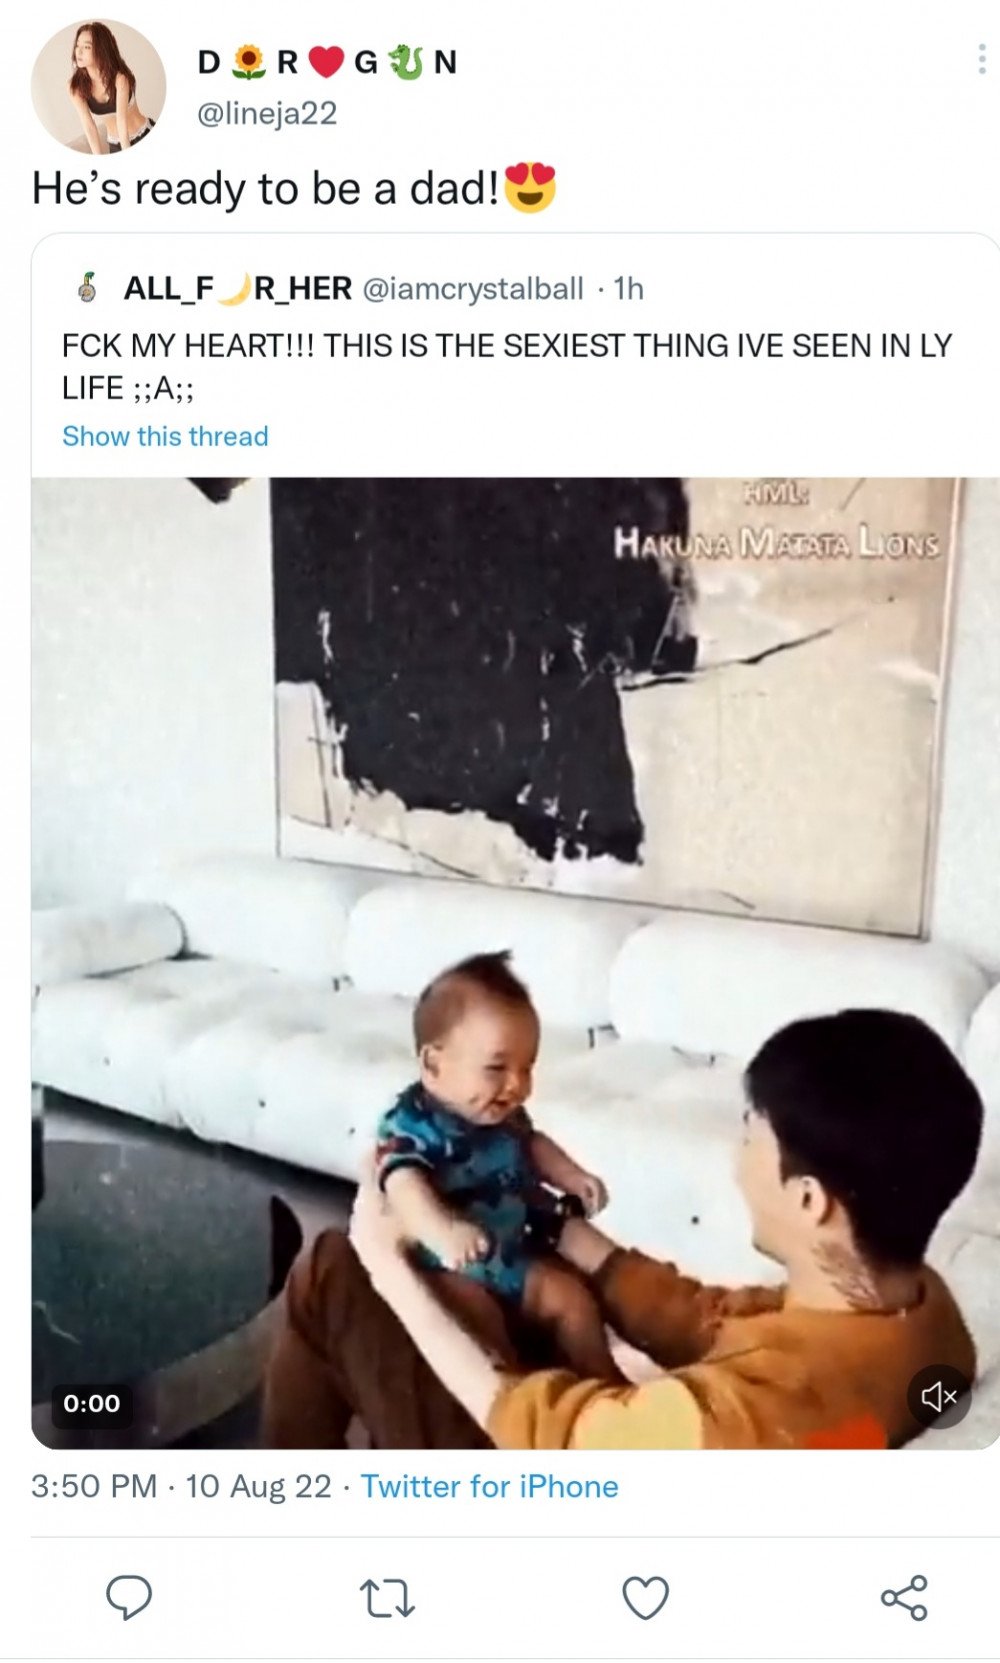The width and height of the screenshot is (1000, 1663).
Task: Open the reply speech bubble icon
Action: point(129,1597)
